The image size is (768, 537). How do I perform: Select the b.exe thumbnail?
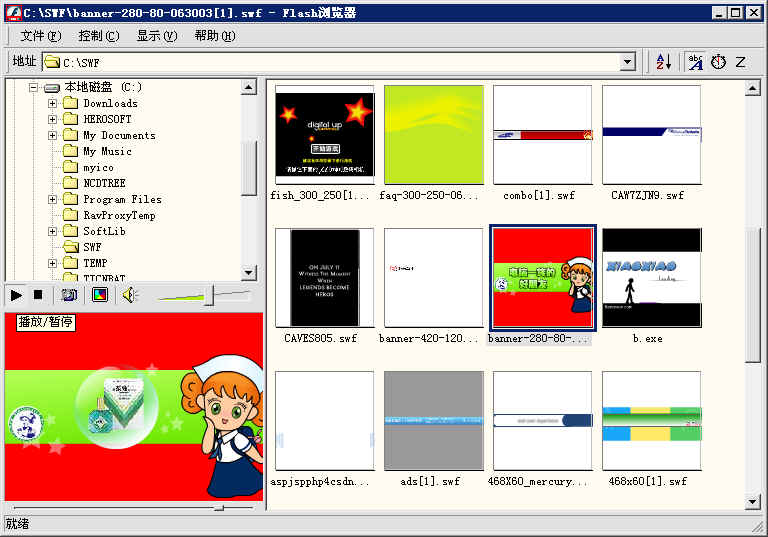pyautogui.click(x=652, y=278)
